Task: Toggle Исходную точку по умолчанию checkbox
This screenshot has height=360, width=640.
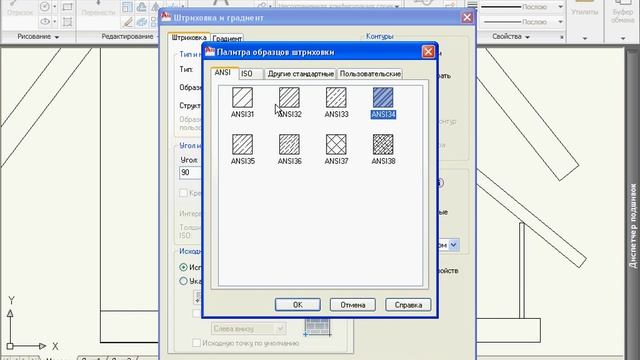Action: pos(196,343)
